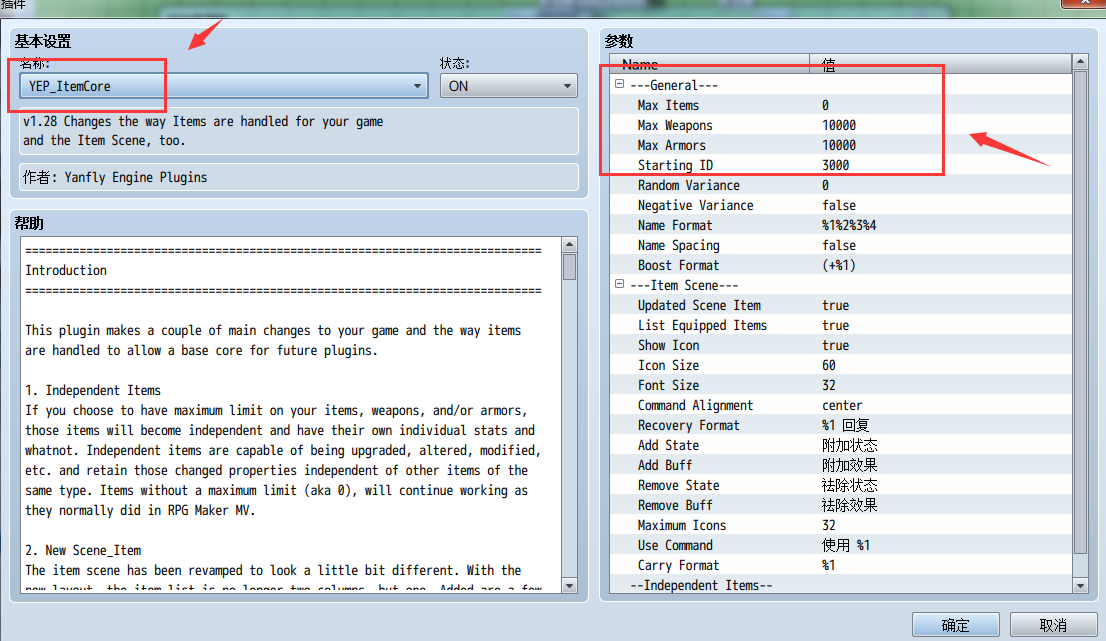Select the Boost Format parameter row
Viewport: 1106px width, 641px height.
coord(841,265)
